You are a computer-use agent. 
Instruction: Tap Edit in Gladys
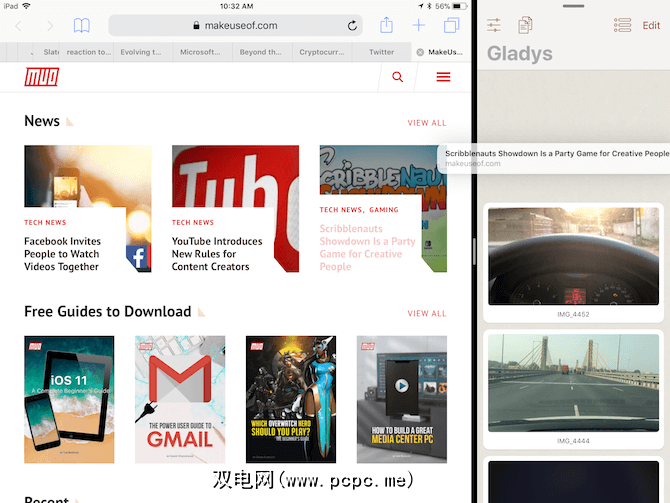(x=651, y=26)
